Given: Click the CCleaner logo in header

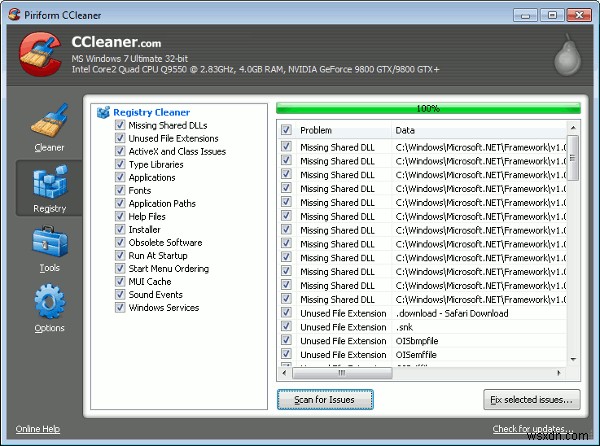Looking at the screenshot, I should 40,54.
